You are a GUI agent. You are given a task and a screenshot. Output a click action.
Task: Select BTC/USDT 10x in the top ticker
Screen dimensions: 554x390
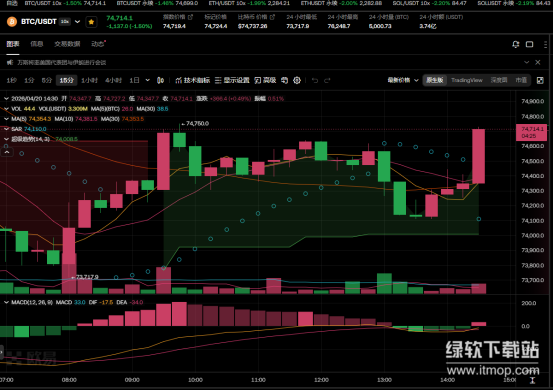tap(65, 3)
